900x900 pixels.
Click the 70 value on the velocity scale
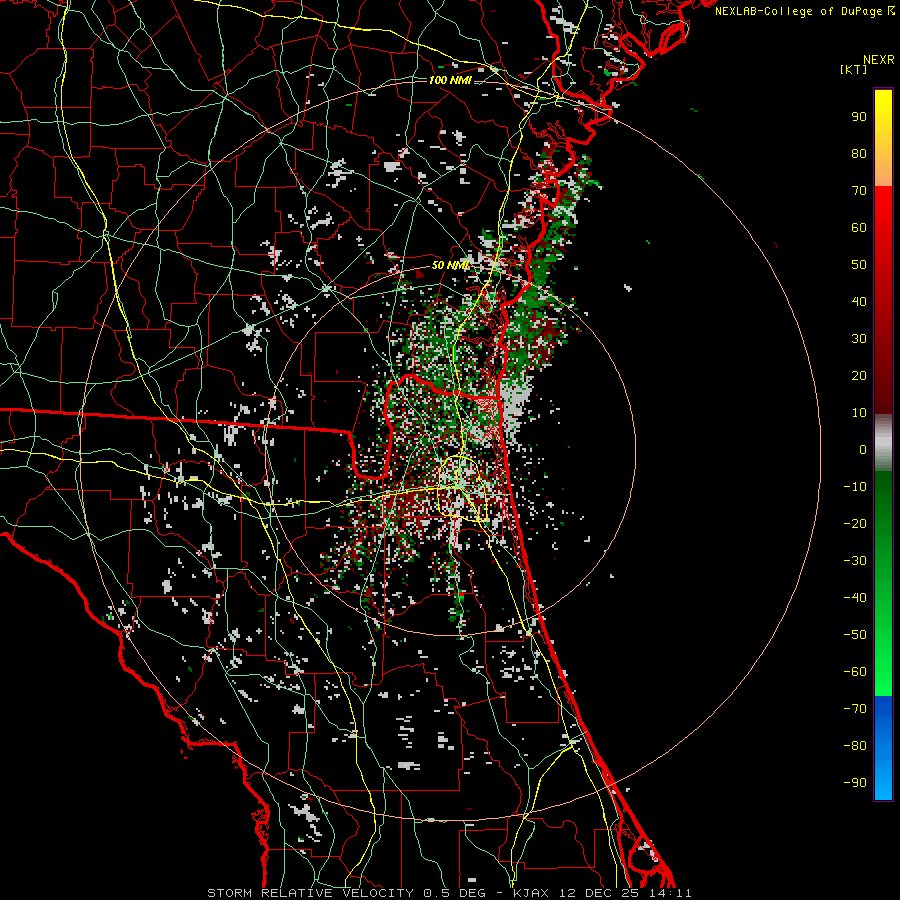859,191
